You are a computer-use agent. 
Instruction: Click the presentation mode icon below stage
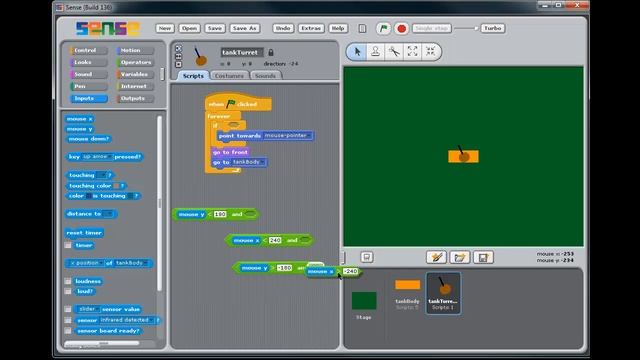[367, 257]
